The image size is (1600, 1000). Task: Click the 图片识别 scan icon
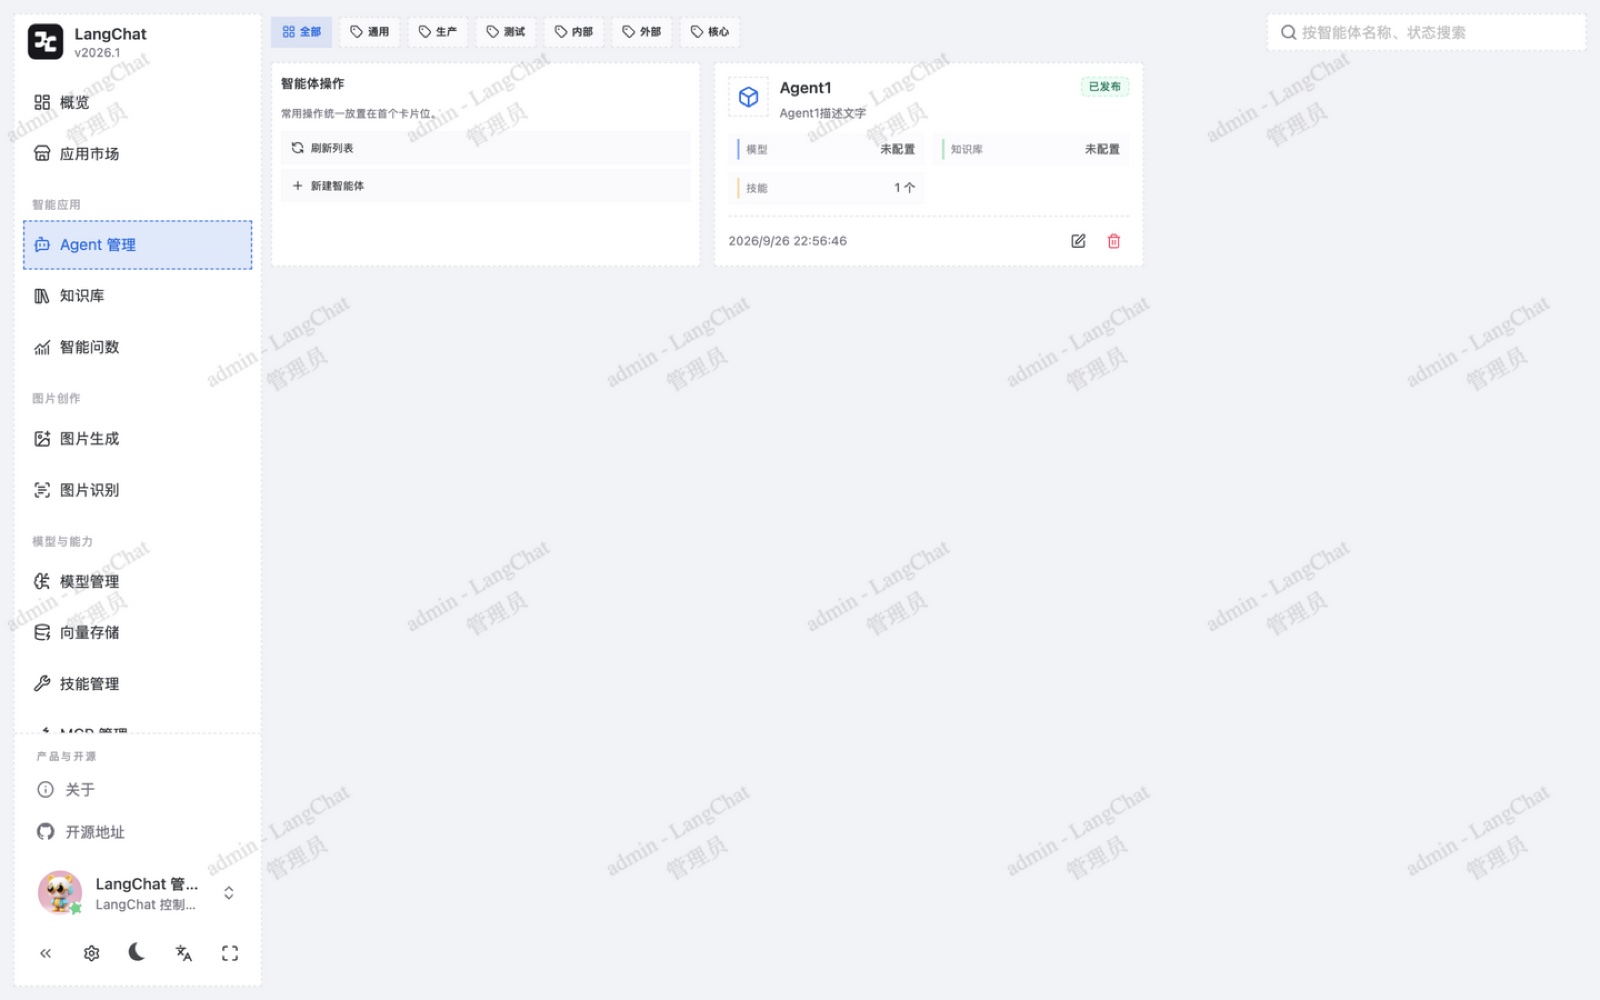click(42, 490)
